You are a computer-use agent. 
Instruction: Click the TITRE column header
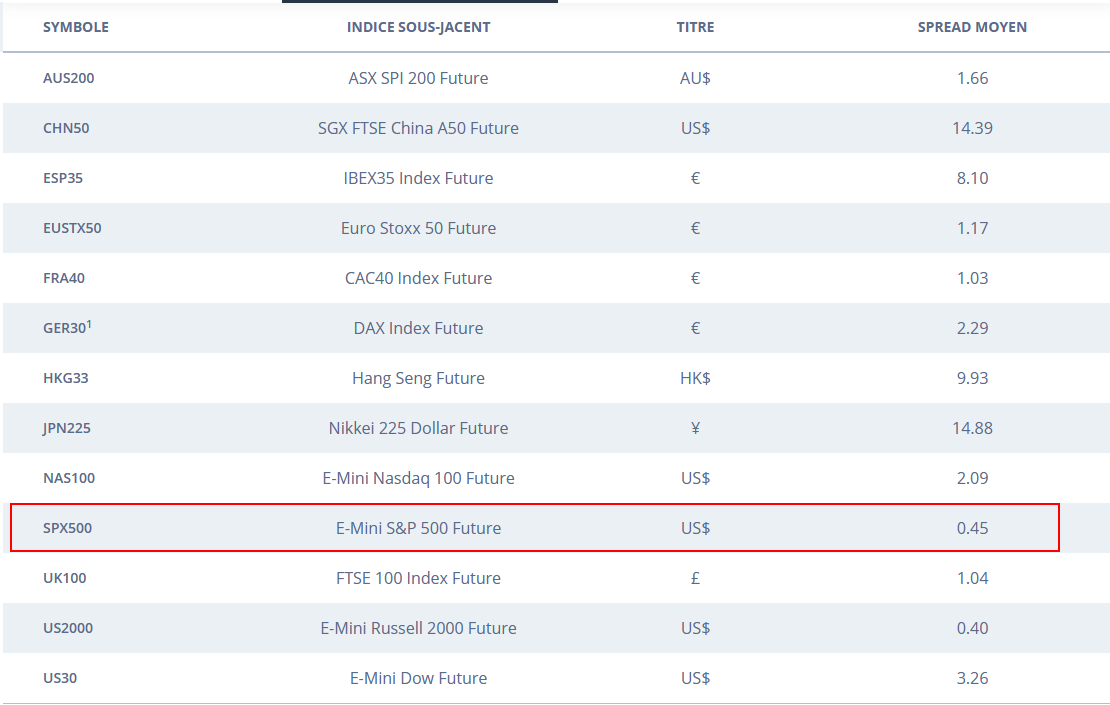[695, 27]
